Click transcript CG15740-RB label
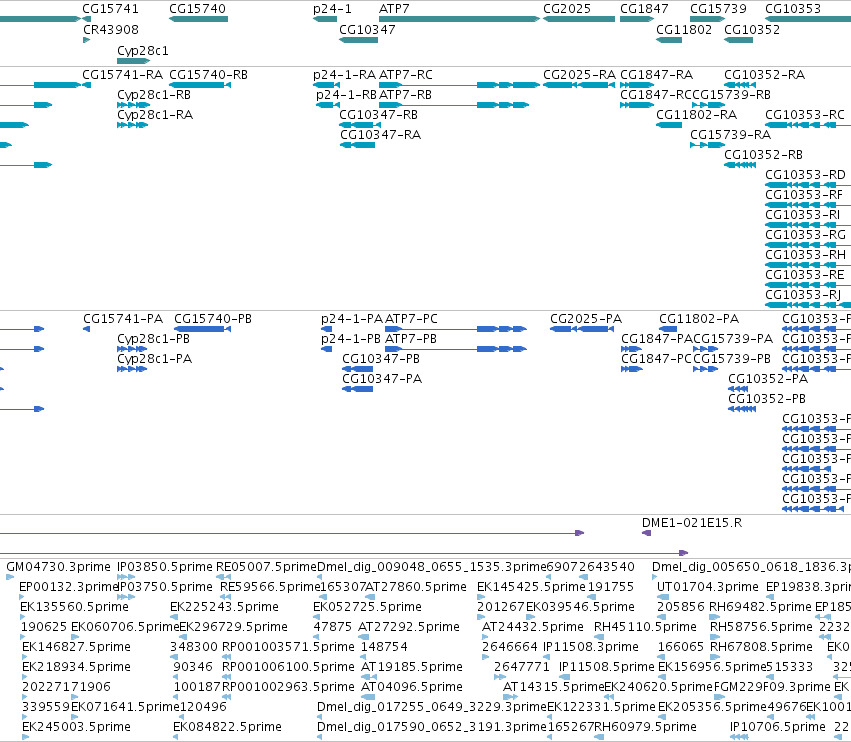 click(208, 75)
